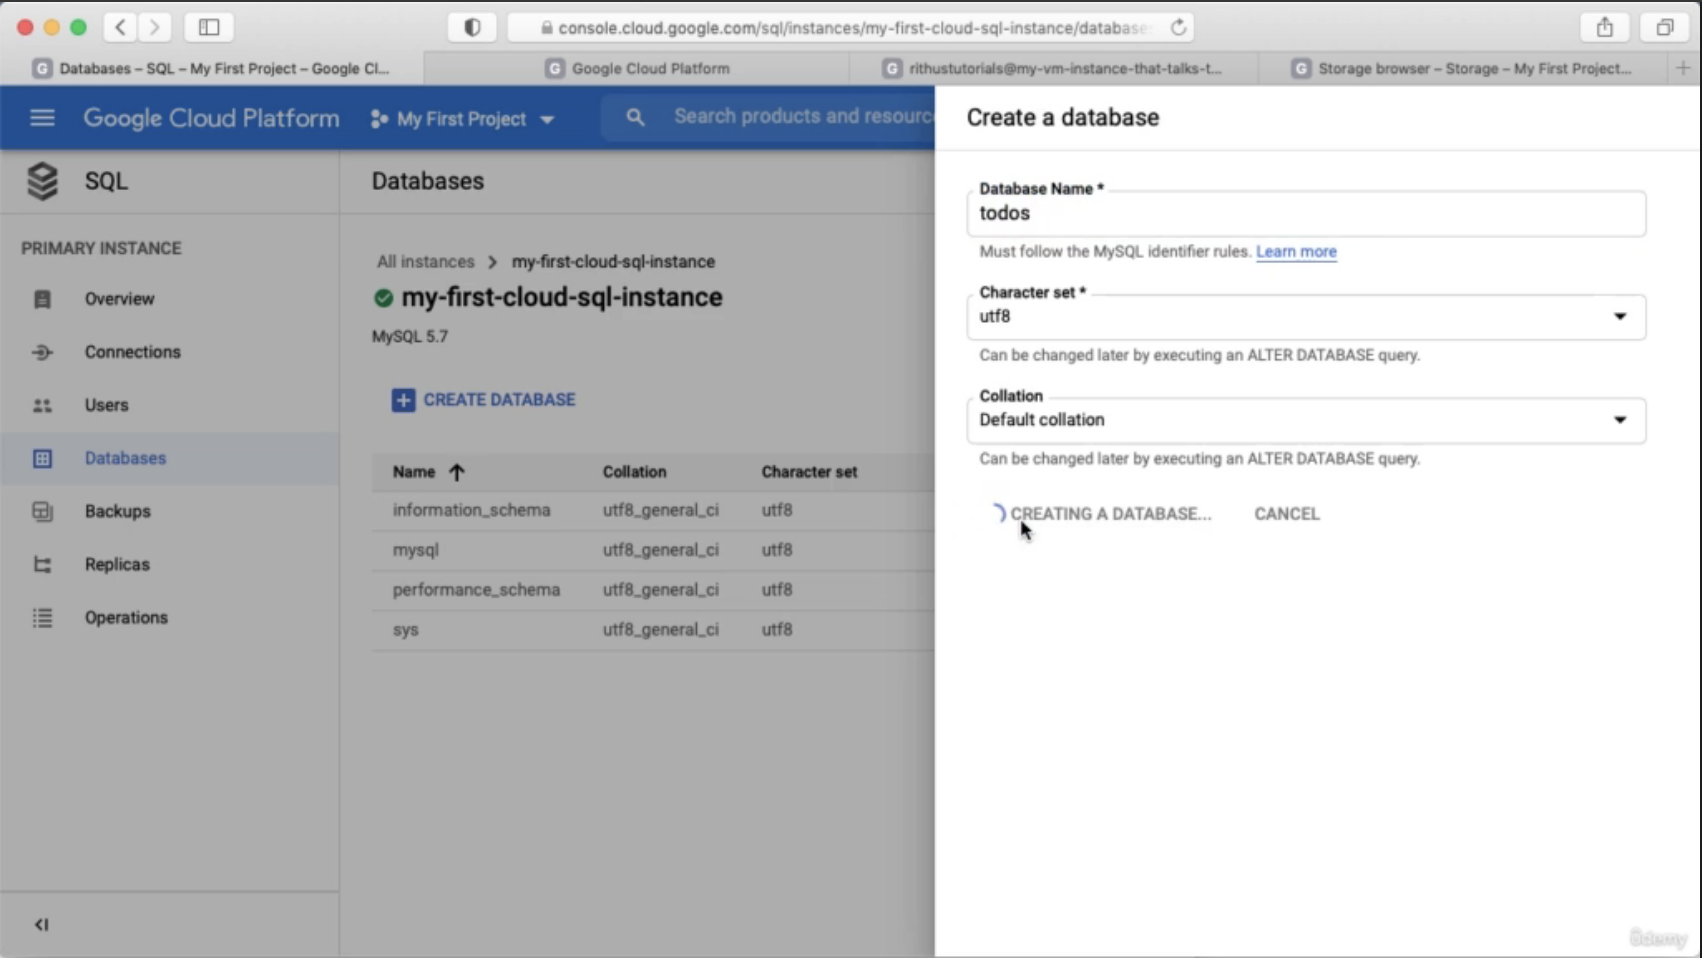Switch to the Google Cloud Platform browser tab

(637, 68)
